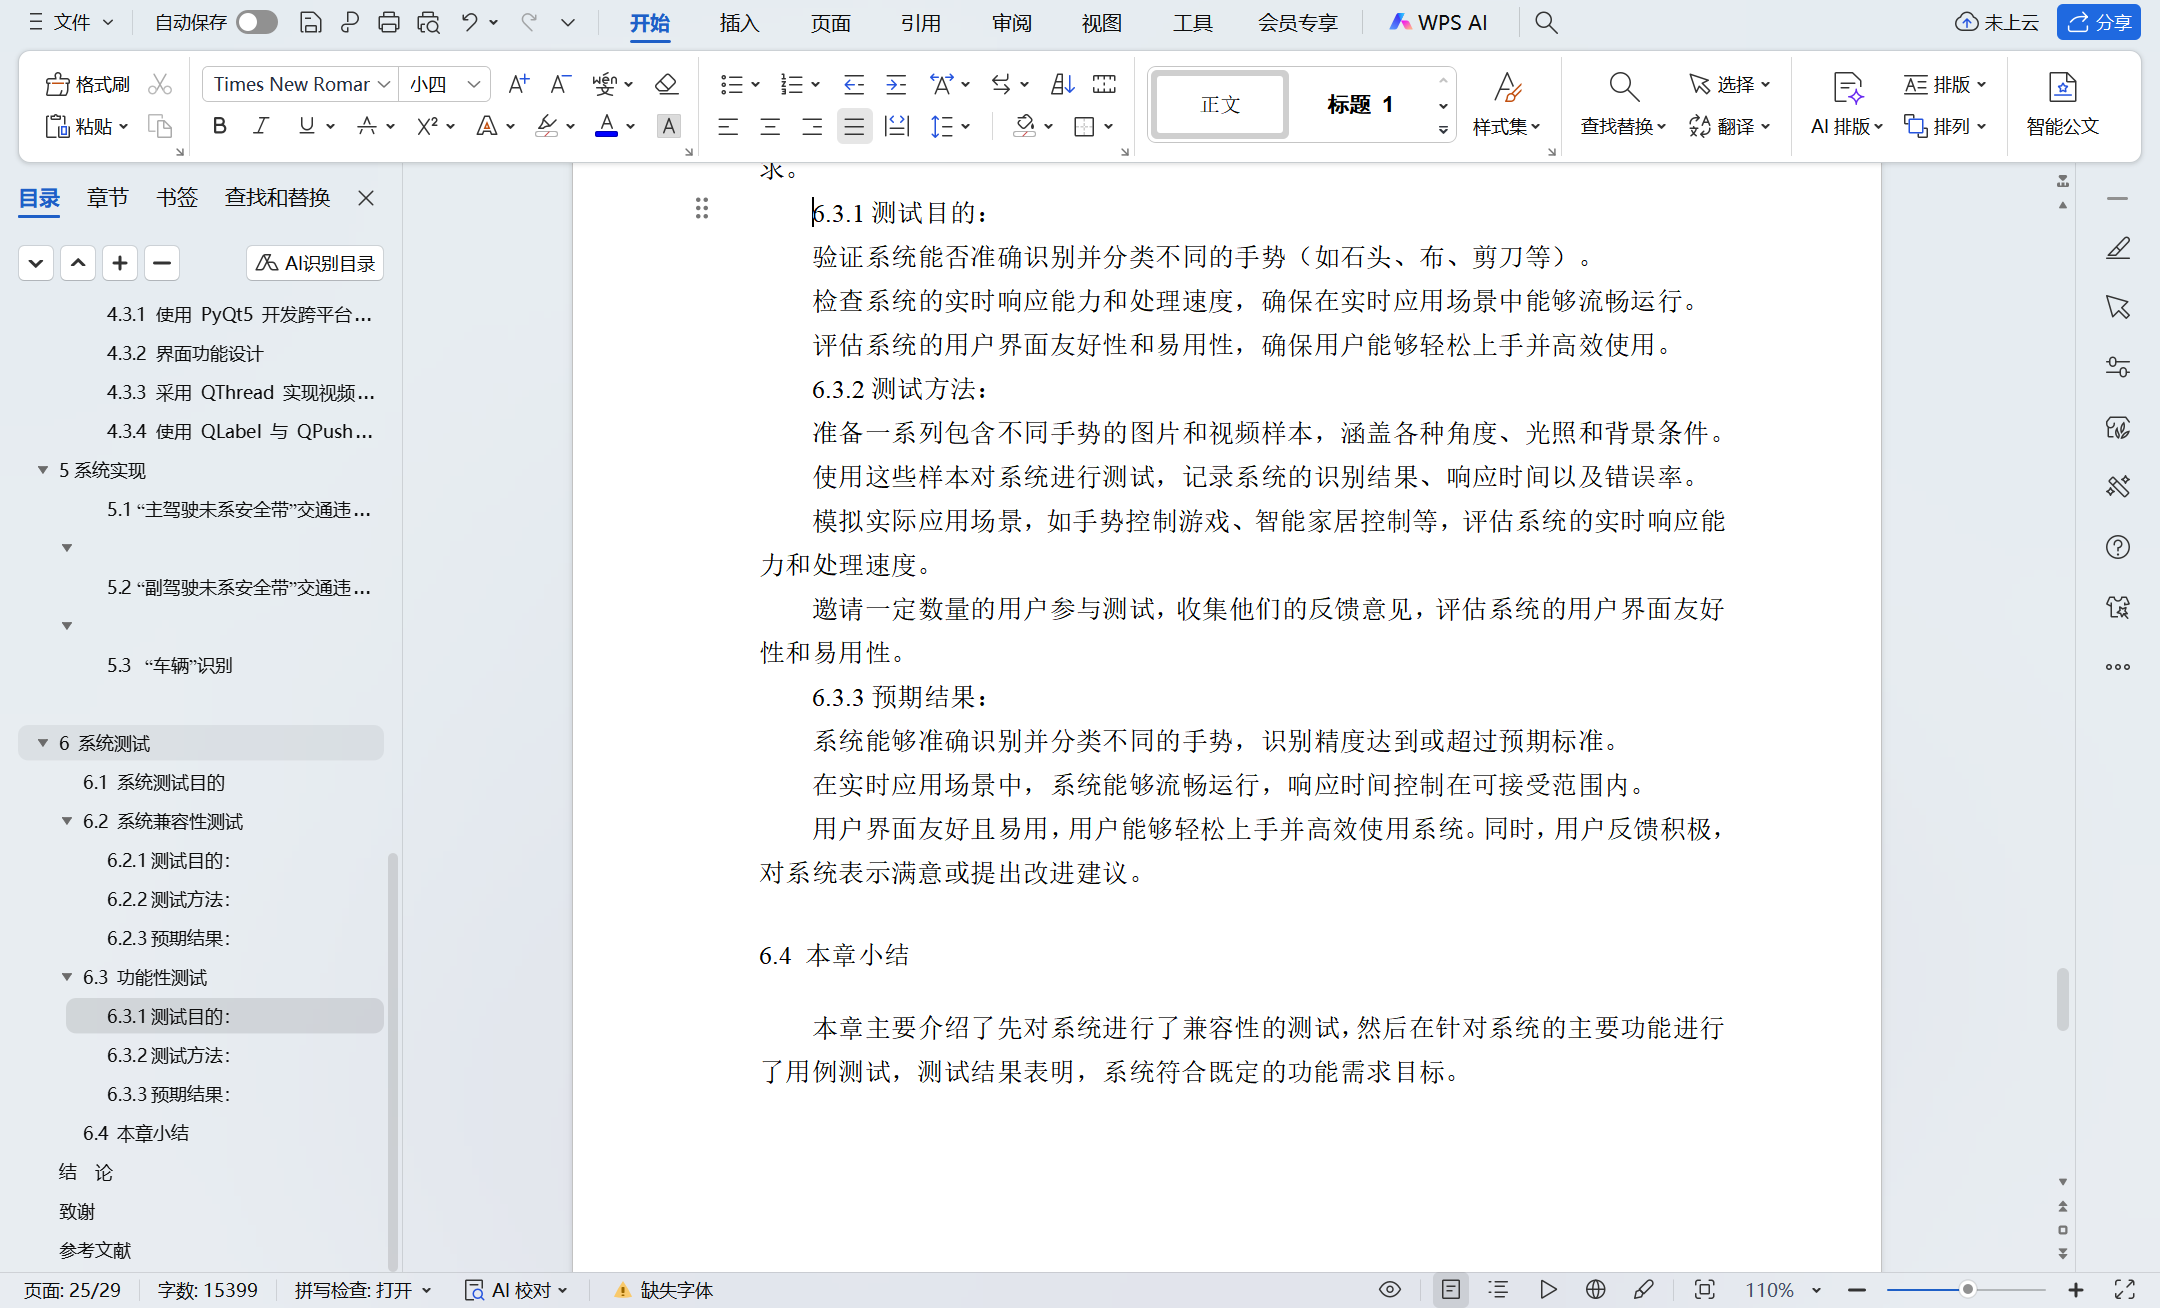Image resolution: width=2160 pixels, height=1308 pixels.
Task: Switch to web layout view in status bar
Action: [1595, 1290]
